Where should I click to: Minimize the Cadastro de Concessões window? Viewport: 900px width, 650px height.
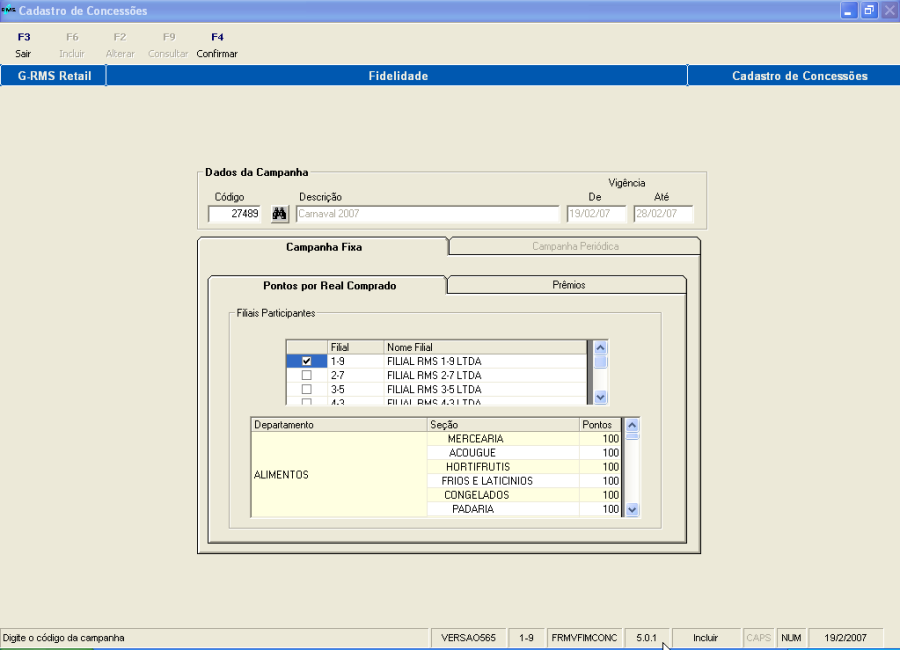pos(849,10)
